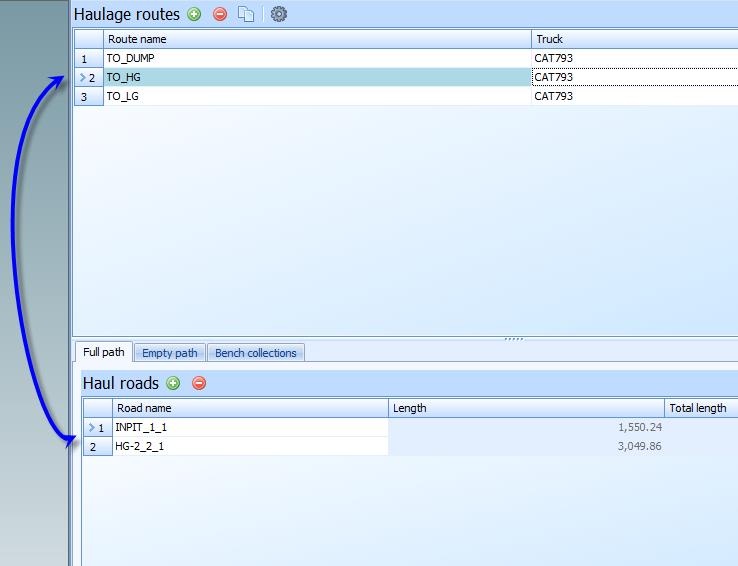Click the Road name column header
The width and height of the screenshot is (738, 566).
250,408
